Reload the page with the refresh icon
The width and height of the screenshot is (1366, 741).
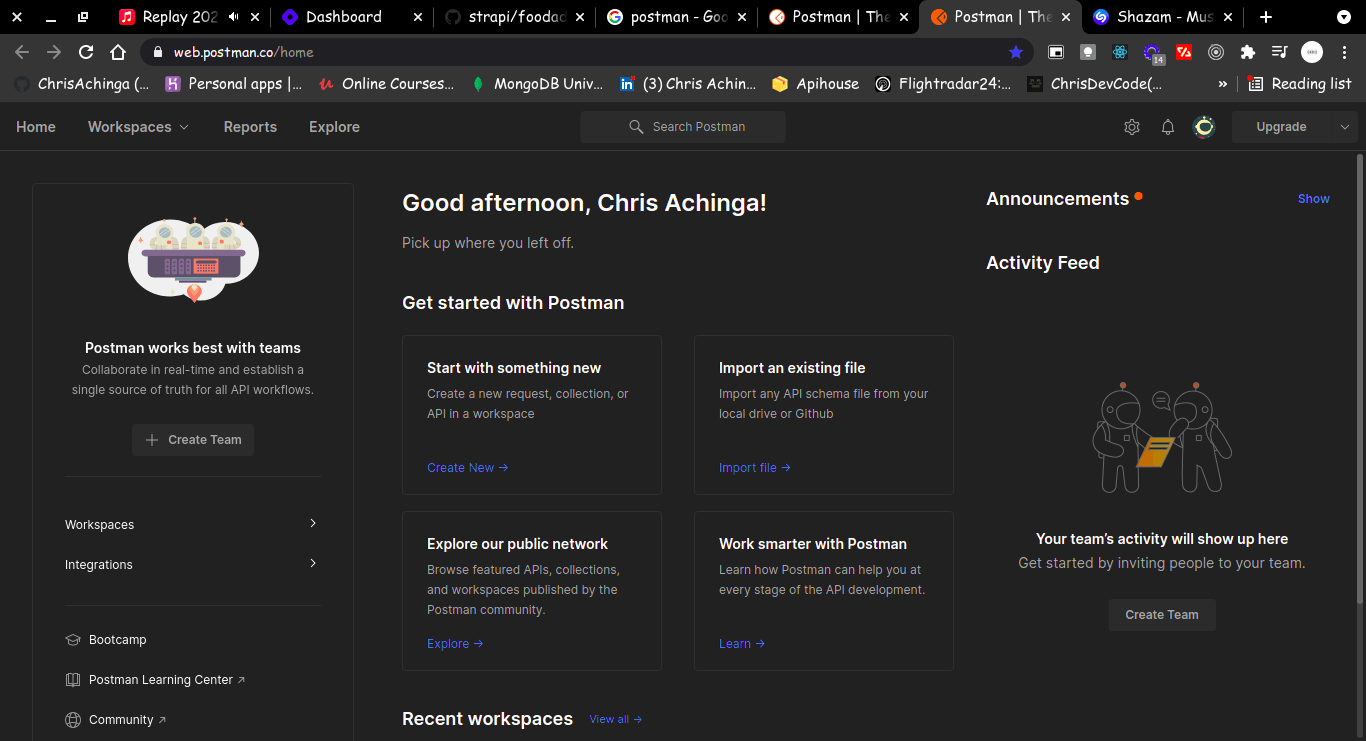(86, 52)
